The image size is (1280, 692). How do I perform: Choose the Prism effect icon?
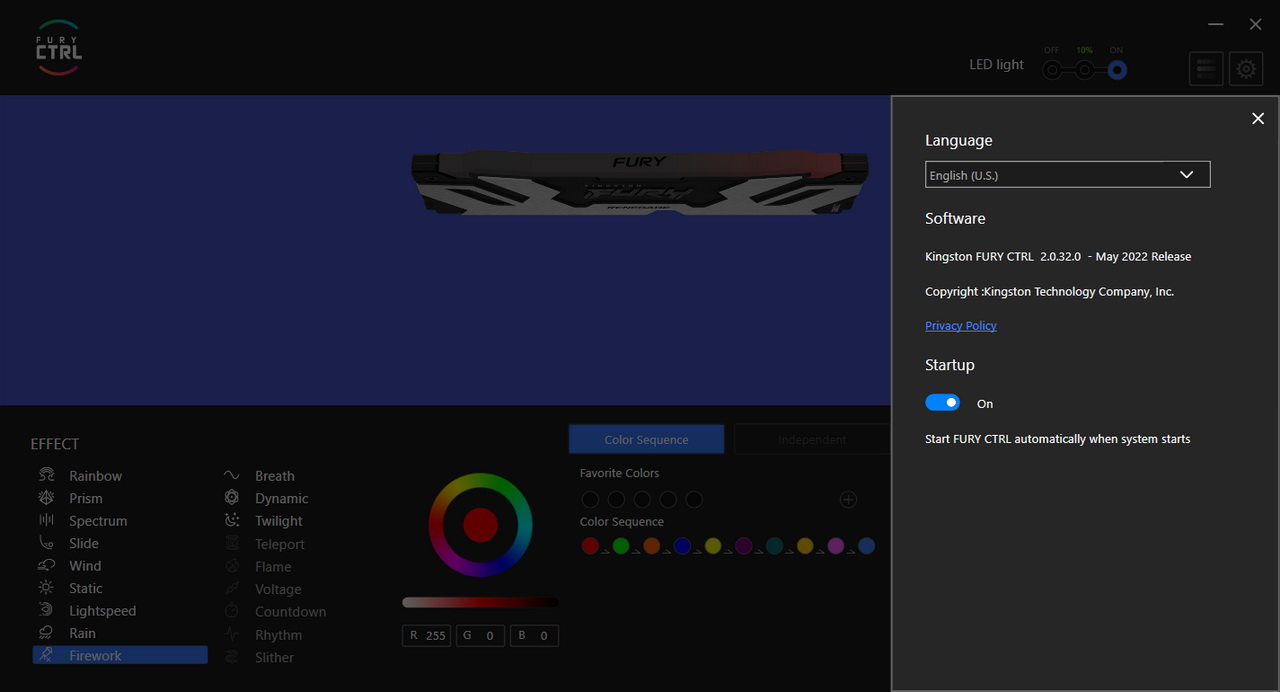pos(46,498)
